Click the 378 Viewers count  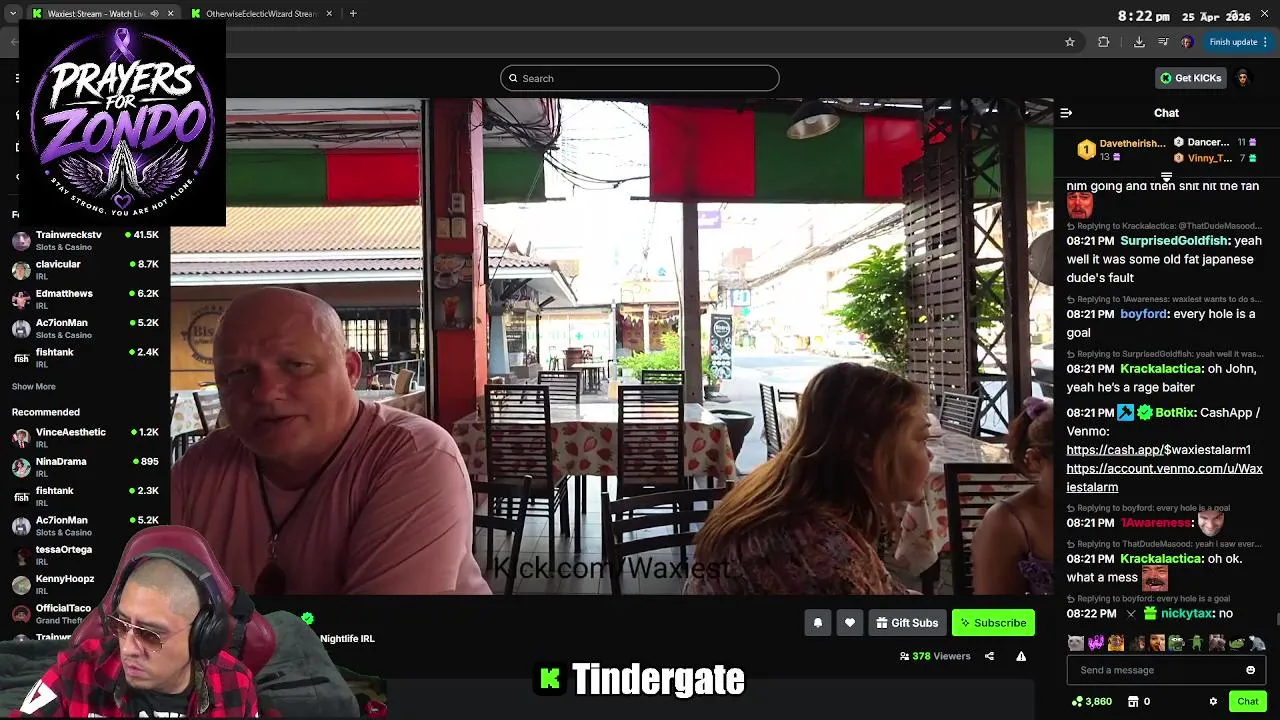click(x=935, y=656)
